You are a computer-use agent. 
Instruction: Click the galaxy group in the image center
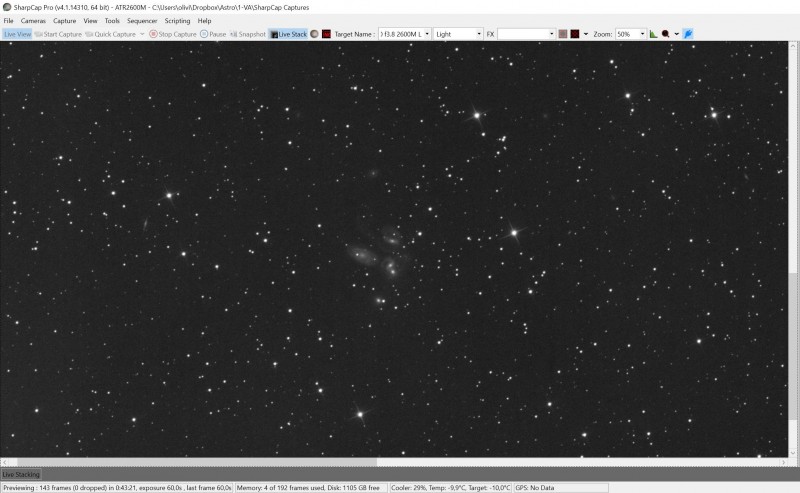tap(378, 255)
